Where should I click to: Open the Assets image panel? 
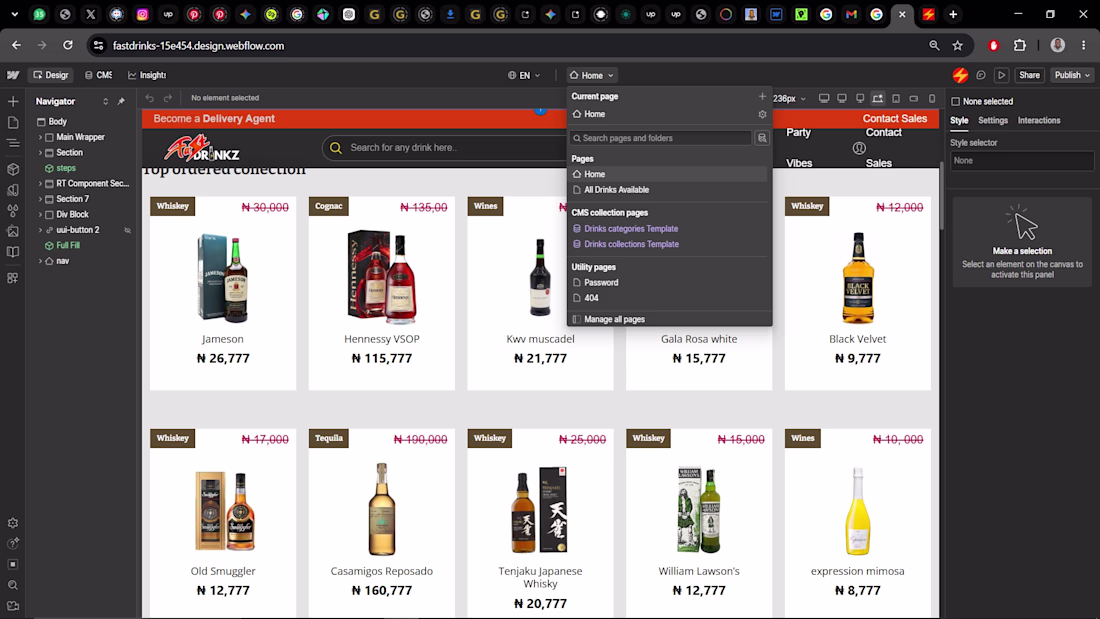pos(13,231)
